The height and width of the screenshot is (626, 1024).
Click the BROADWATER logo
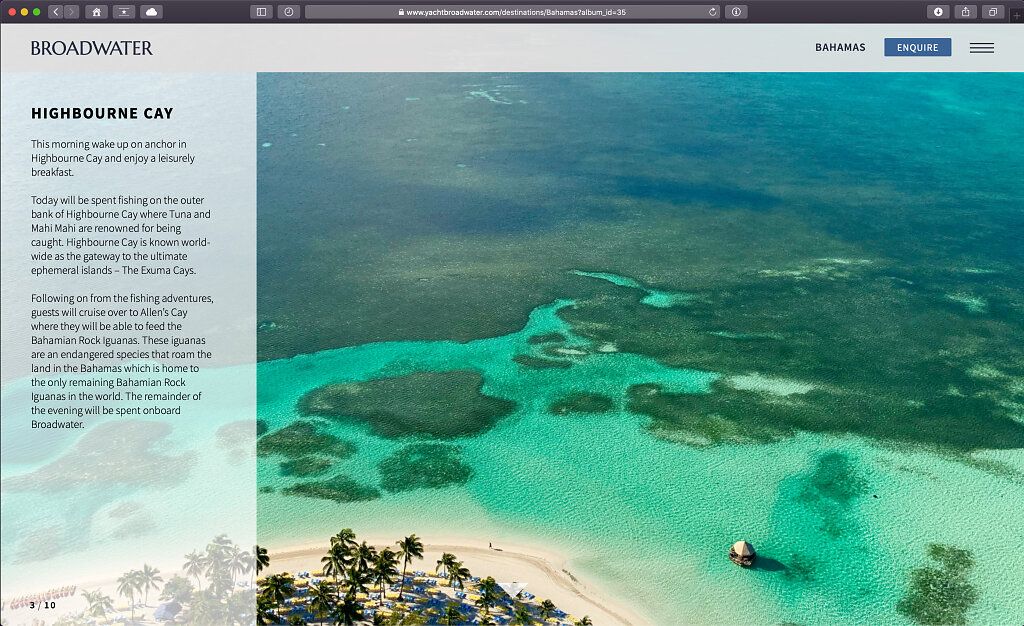[91, 48]
